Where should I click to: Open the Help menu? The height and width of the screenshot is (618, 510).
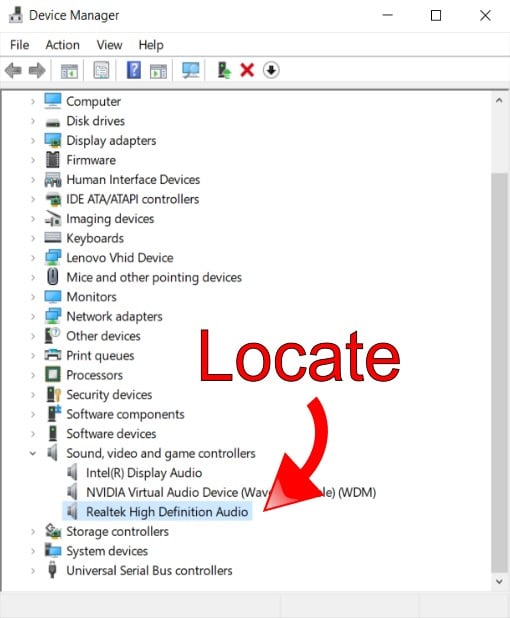click(151, 45)
